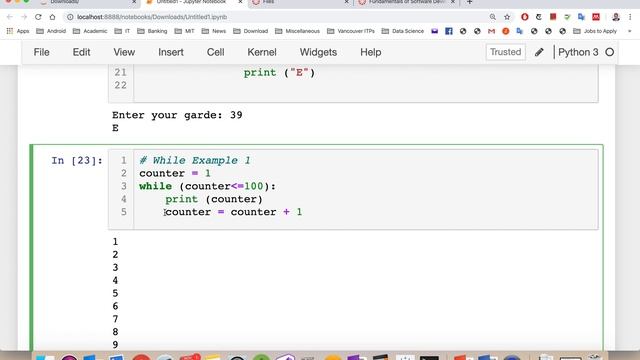The width and height of the screenshot is (640, 360).
Task: Open the Academic bookmarks folder
Action: pyautogui.click(x=90, y=31)
